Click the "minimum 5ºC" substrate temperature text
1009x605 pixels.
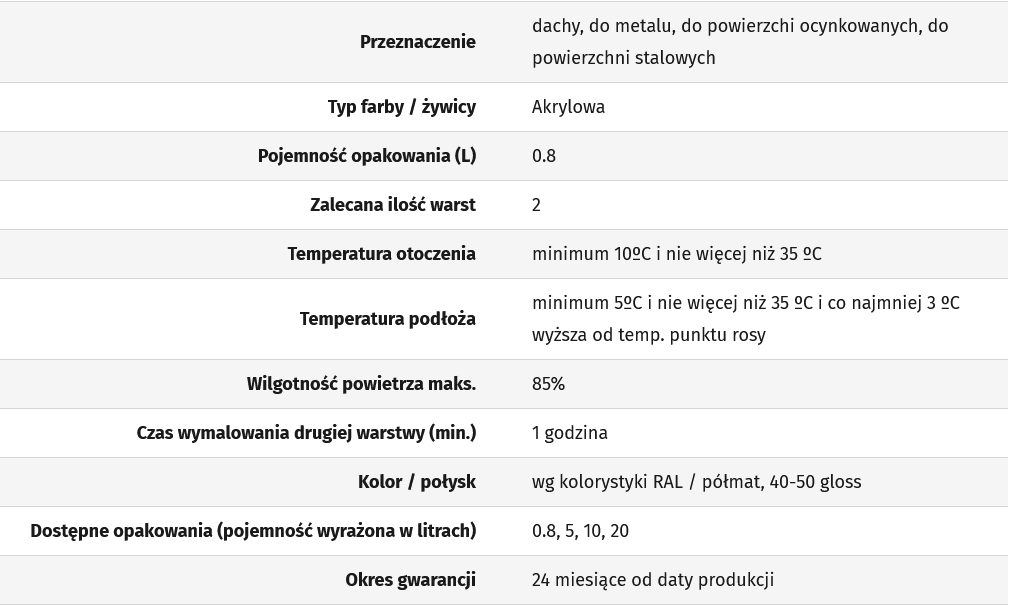[x=587, y=303]
